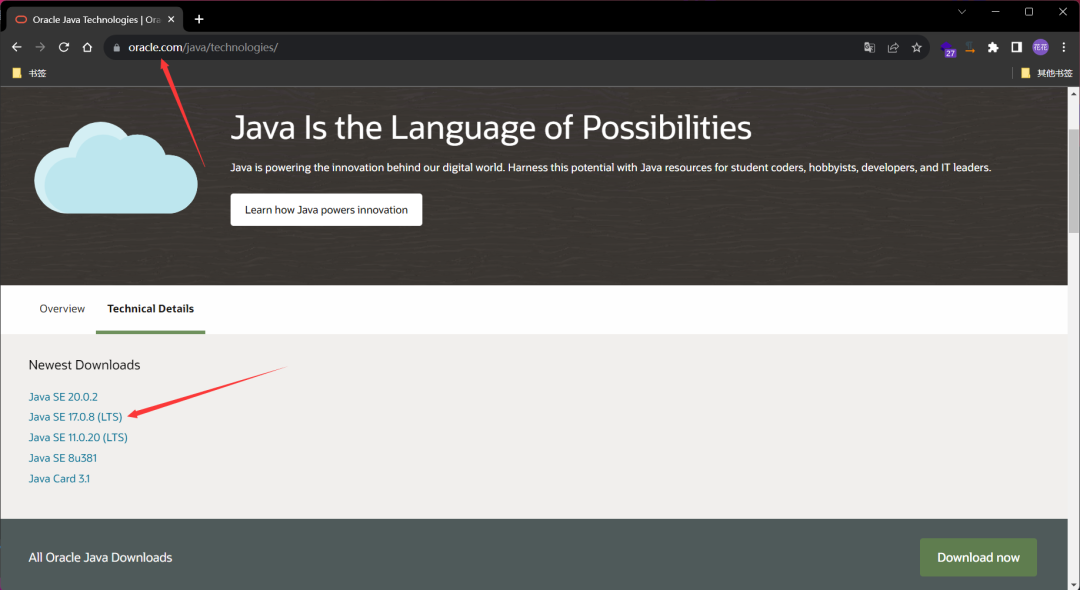
Task: Click the scrollbar down arrow
Action: 1073,584
